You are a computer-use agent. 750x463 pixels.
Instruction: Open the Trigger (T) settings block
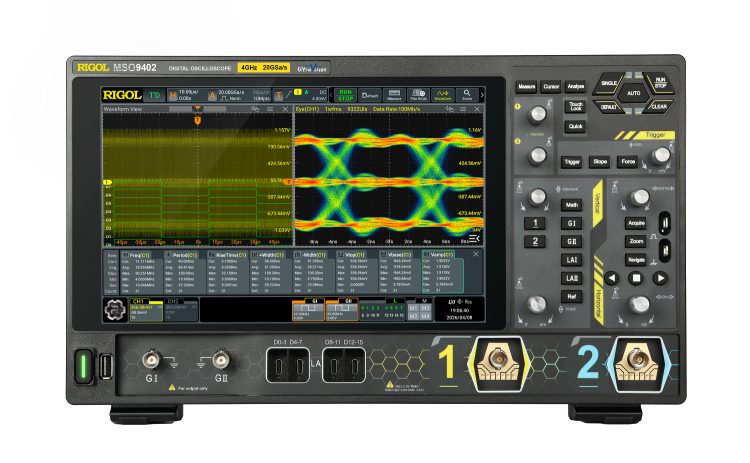[300, 95]
